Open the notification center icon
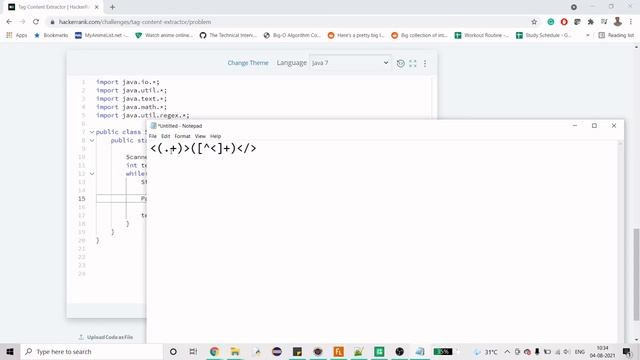Viewport: 640px width, 360px height. click(x=627, y=351)
